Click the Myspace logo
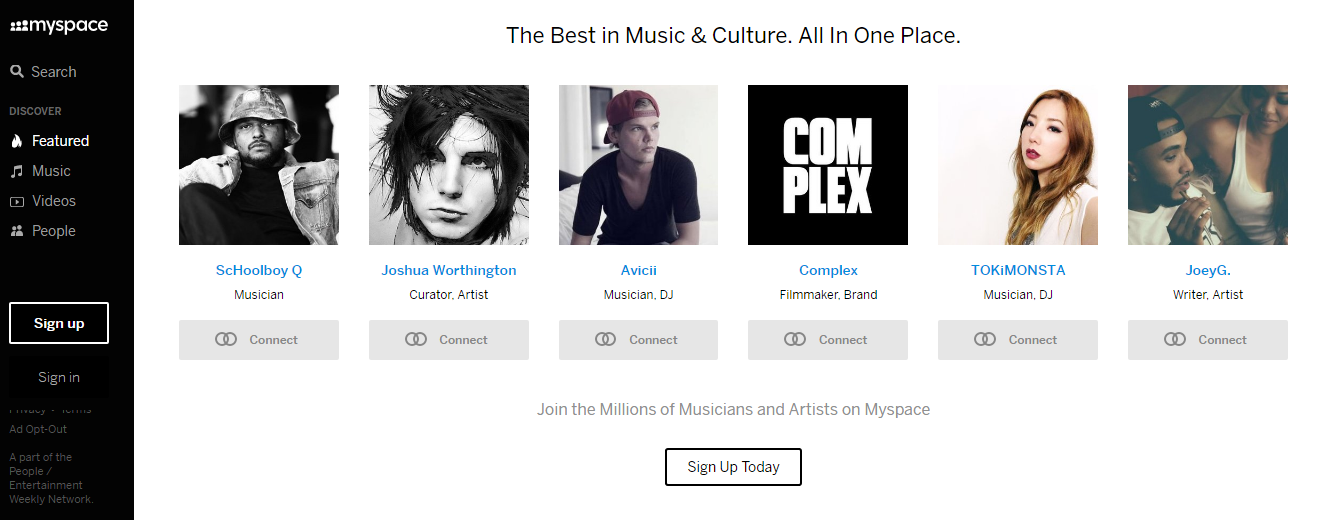1327x520 pixels. click(58, 26)
